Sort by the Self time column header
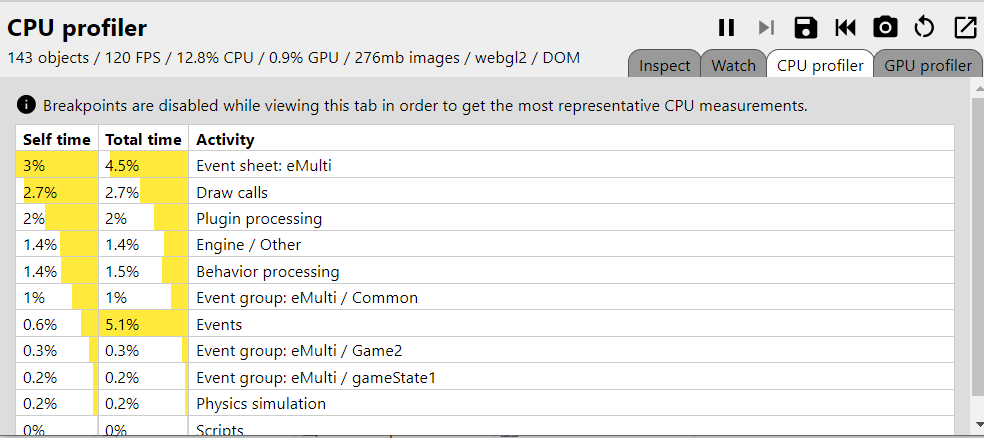The height and width of the screenshot is (438, 984). tap(57, 139)
